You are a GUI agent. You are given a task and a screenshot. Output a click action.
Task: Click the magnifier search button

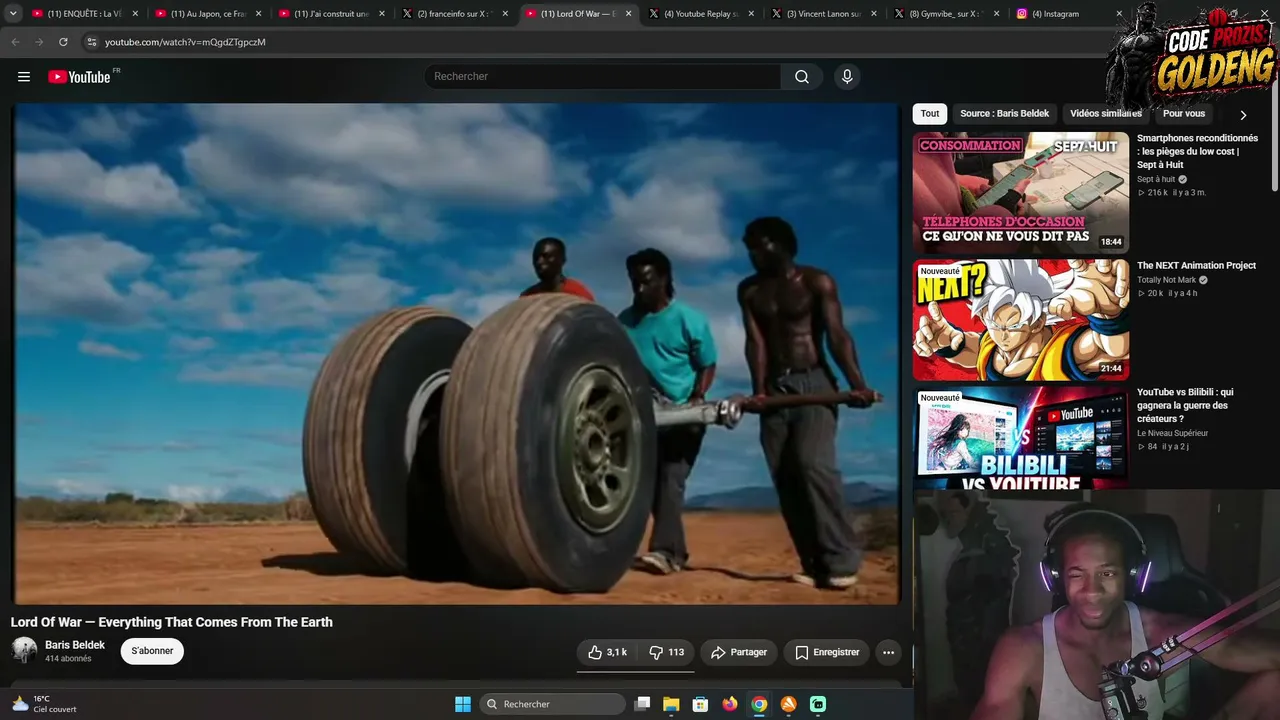[x=801, y=77]
